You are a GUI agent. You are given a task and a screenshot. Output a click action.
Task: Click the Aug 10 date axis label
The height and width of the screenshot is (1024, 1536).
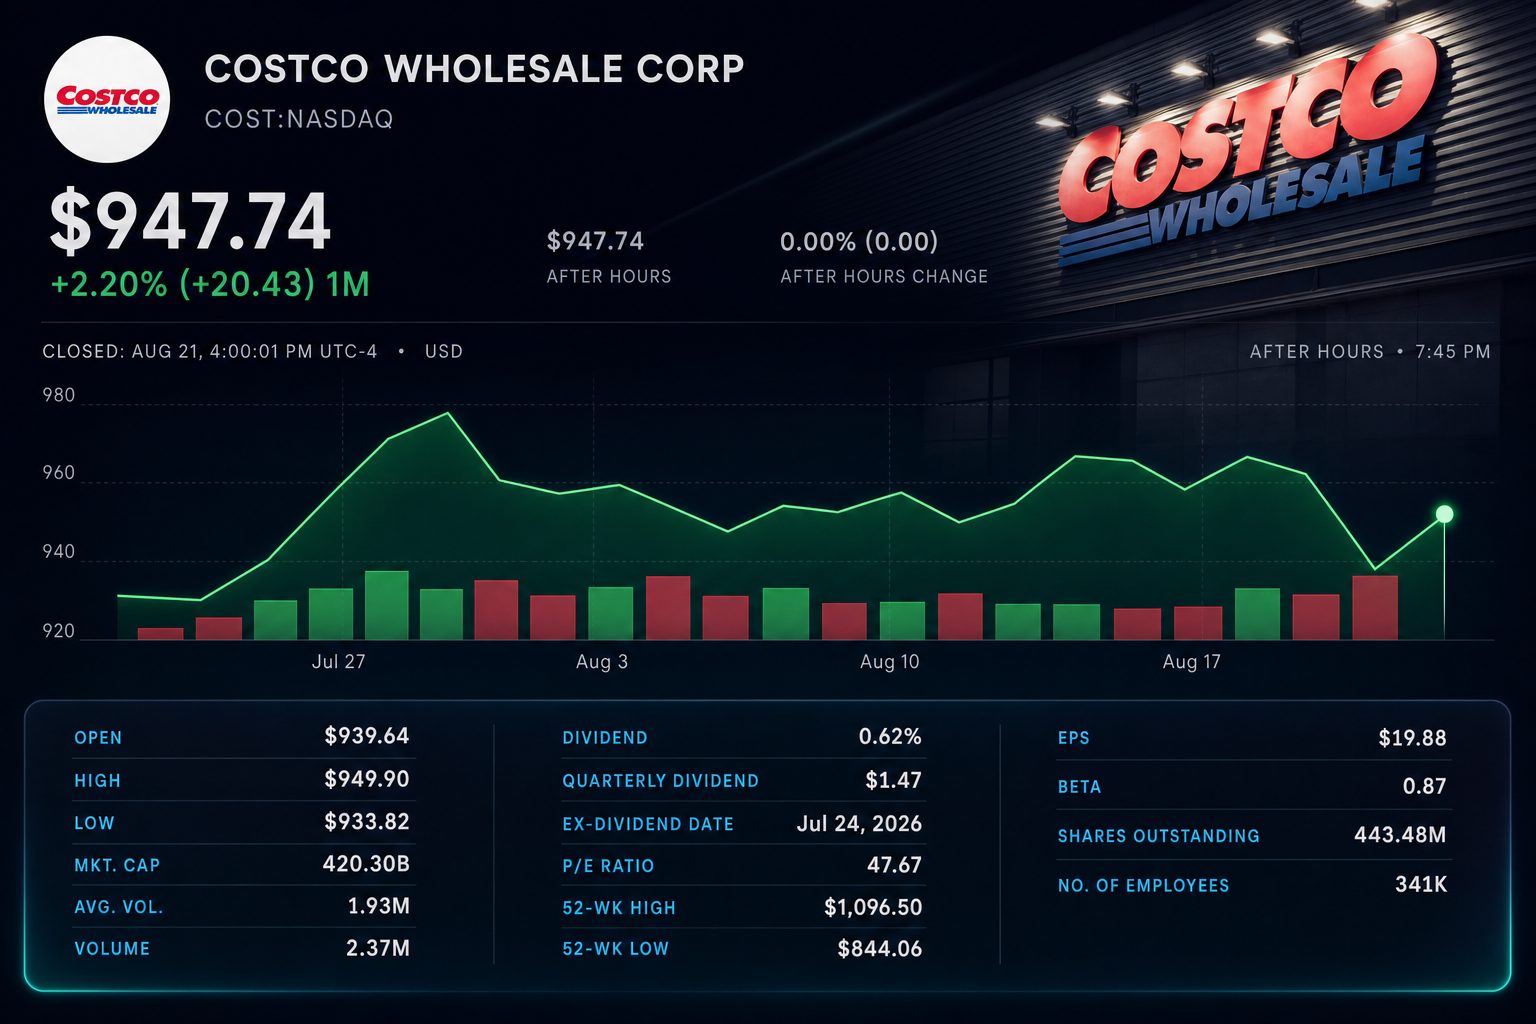click(889, 662)
